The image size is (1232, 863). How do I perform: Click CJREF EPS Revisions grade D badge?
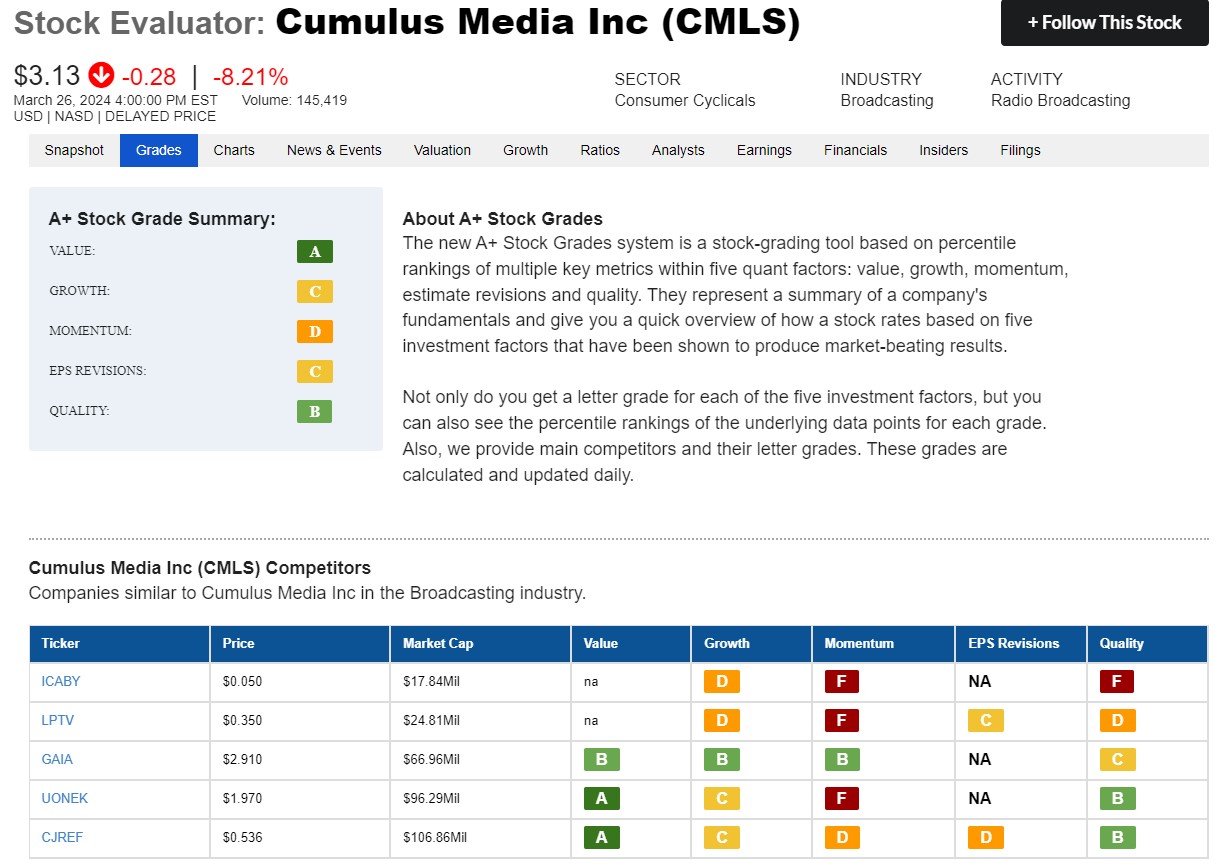tap(986, 838)
